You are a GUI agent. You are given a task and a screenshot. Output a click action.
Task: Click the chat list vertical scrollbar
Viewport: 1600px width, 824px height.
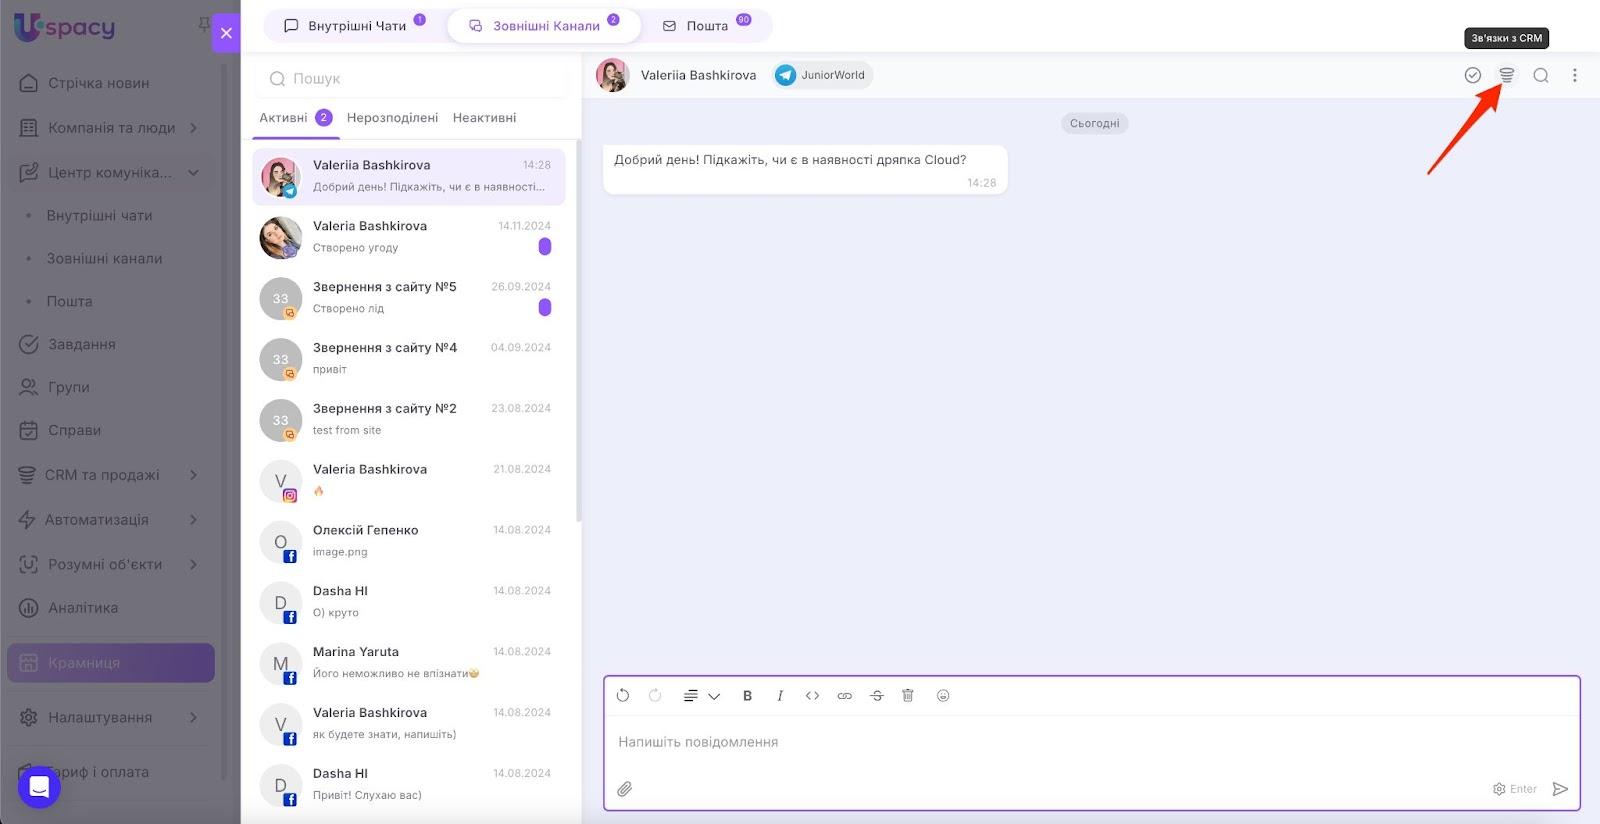578,330
